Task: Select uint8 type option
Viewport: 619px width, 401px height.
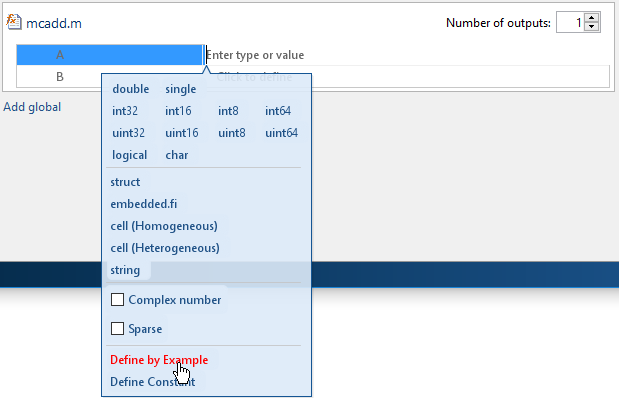Action: tap(232, 133)
